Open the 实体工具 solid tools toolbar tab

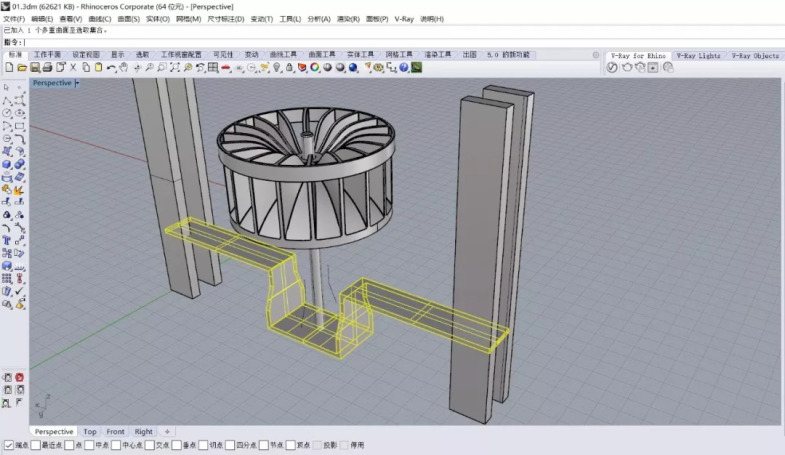(x=360, y=55)
